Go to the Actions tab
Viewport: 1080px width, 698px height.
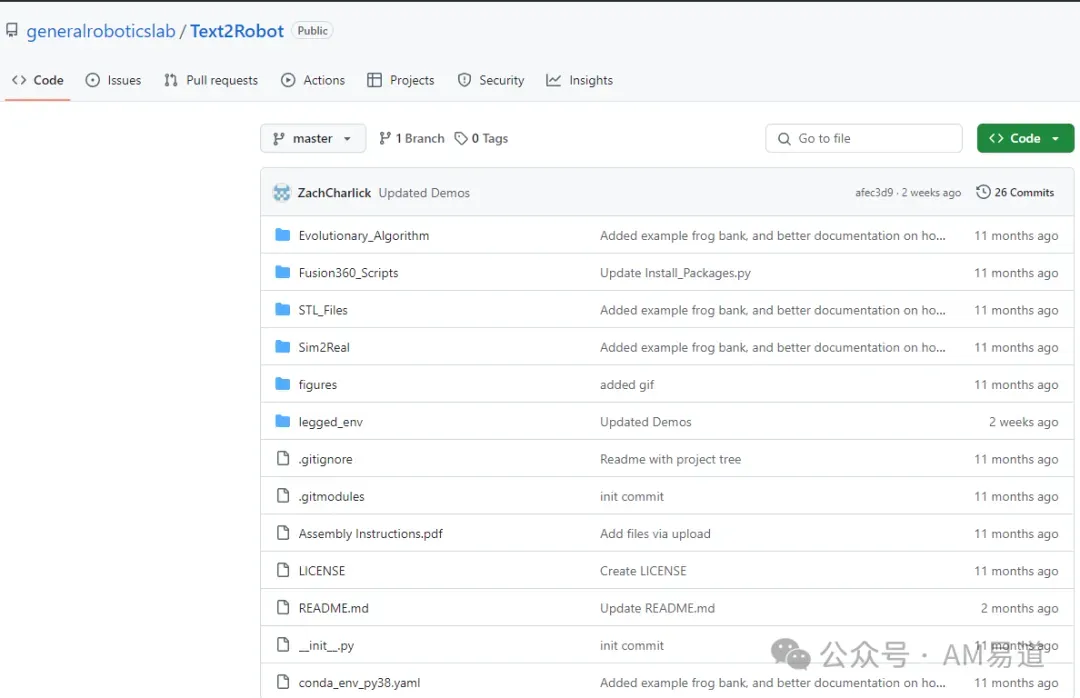coord(313,81)
